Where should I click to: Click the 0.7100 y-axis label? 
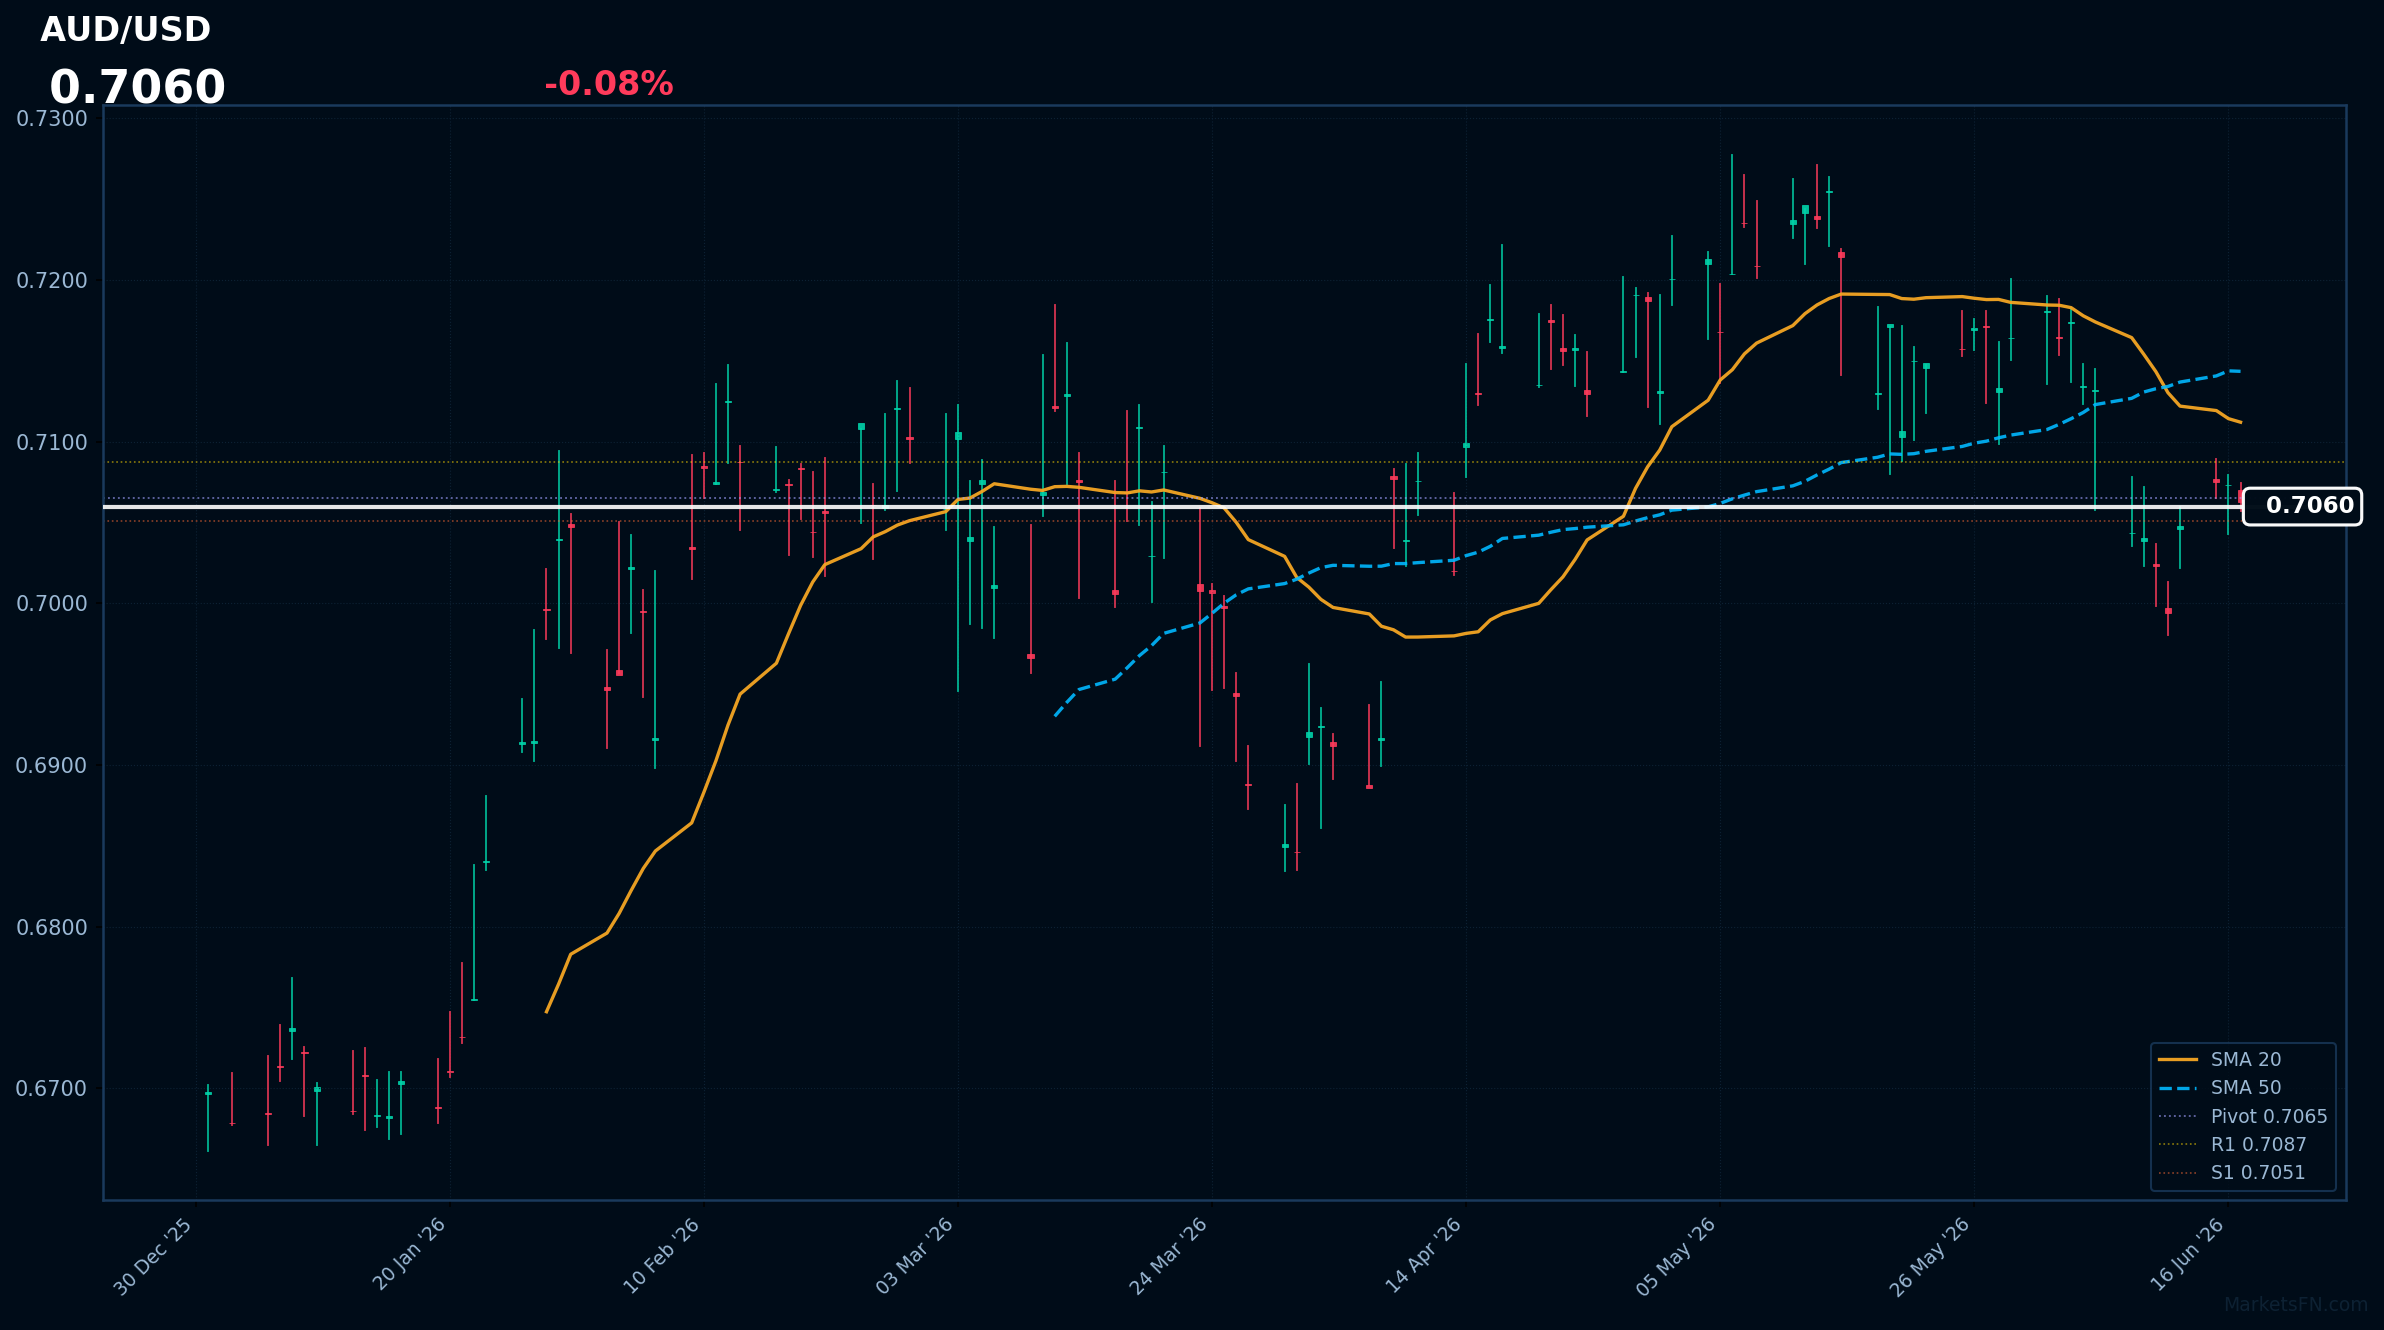click(52, 442)
